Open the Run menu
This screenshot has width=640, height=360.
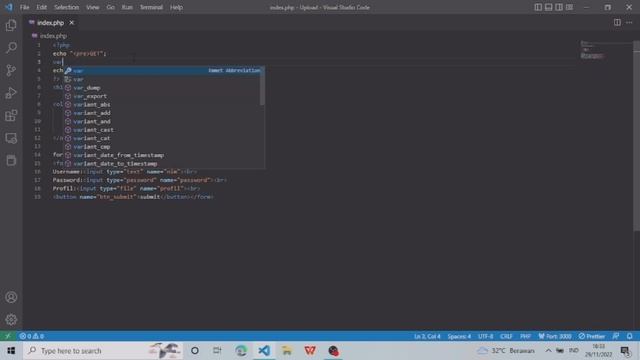coord(127,7)
